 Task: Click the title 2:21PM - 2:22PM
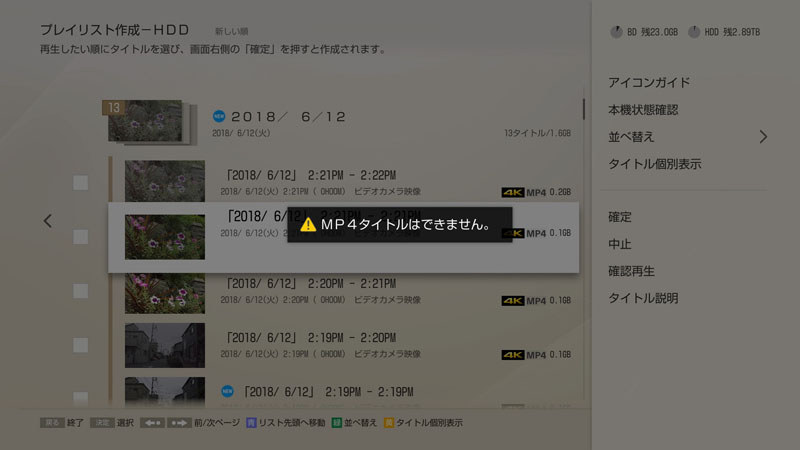click(311, 176)
